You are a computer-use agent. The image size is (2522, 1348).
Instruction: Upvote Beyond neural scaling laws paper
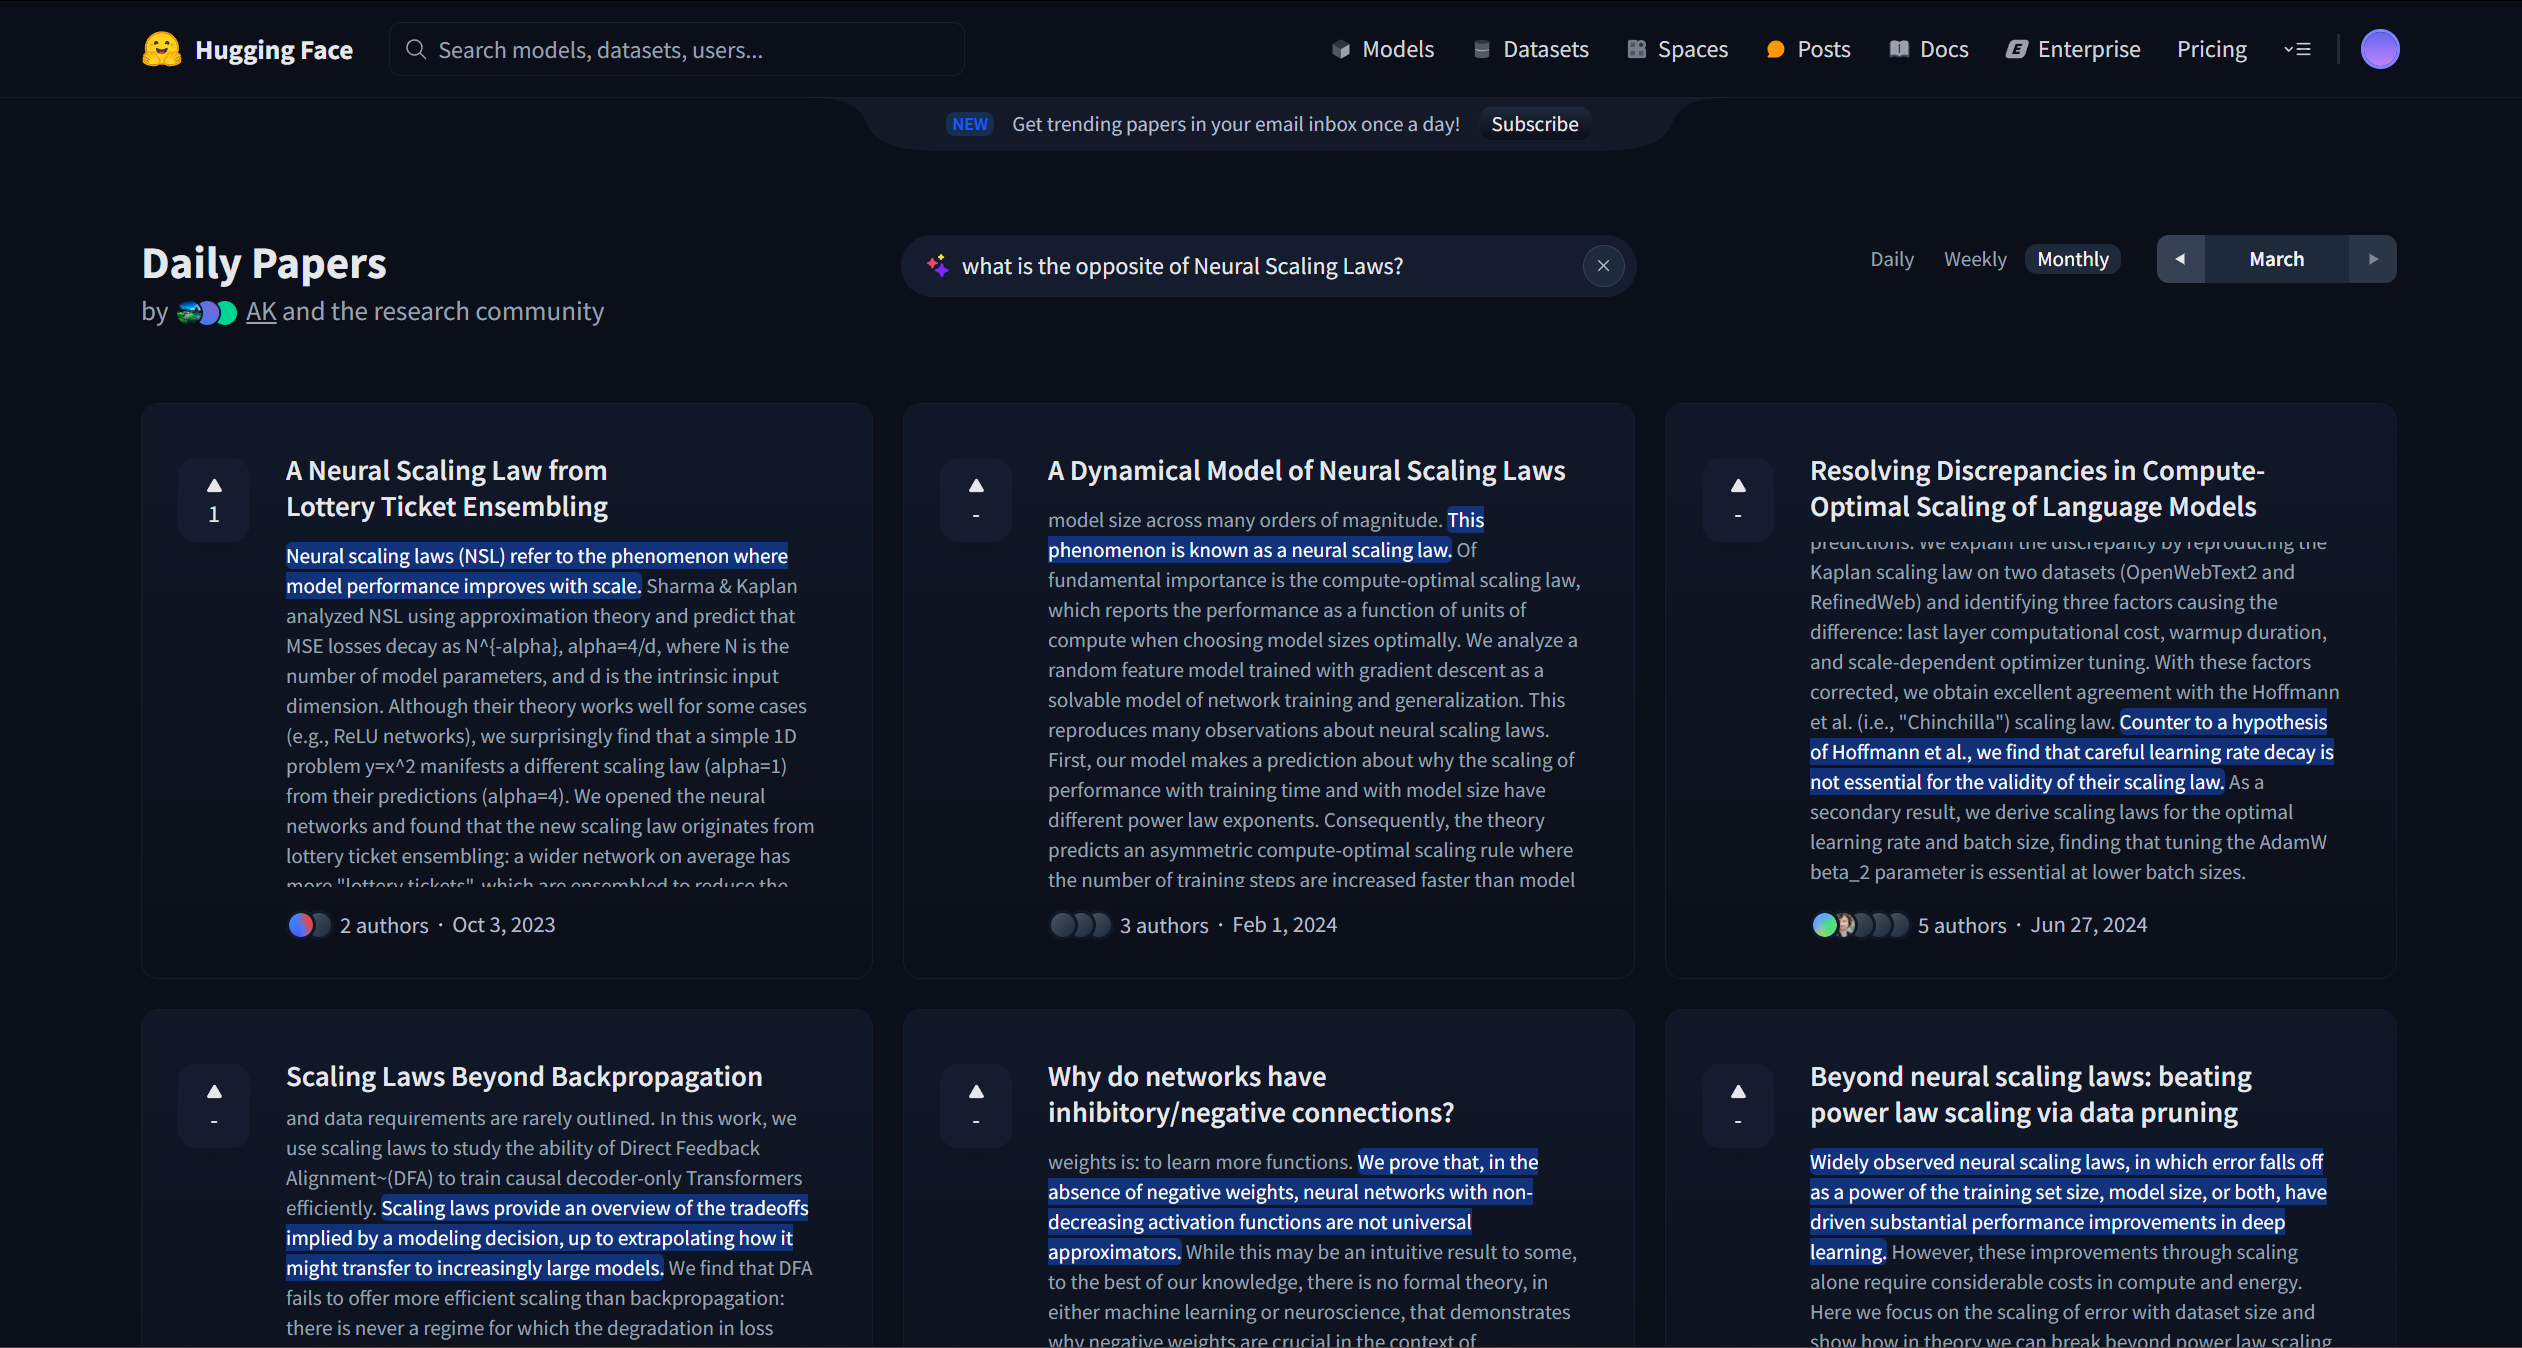coord(1738,1105)
